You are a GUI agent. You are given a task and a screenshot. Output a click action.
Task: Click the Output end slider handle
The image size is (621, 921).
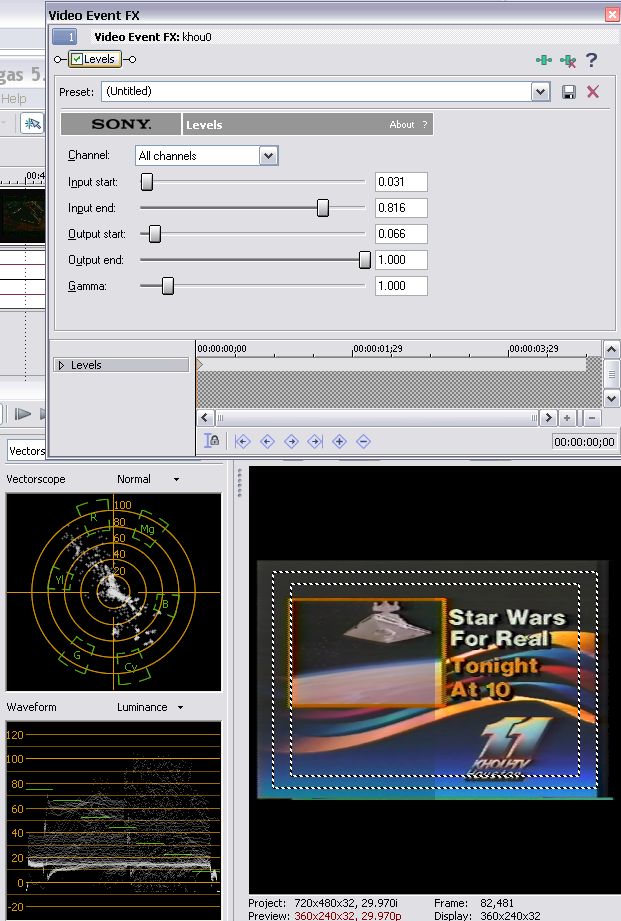click(365, 260)
